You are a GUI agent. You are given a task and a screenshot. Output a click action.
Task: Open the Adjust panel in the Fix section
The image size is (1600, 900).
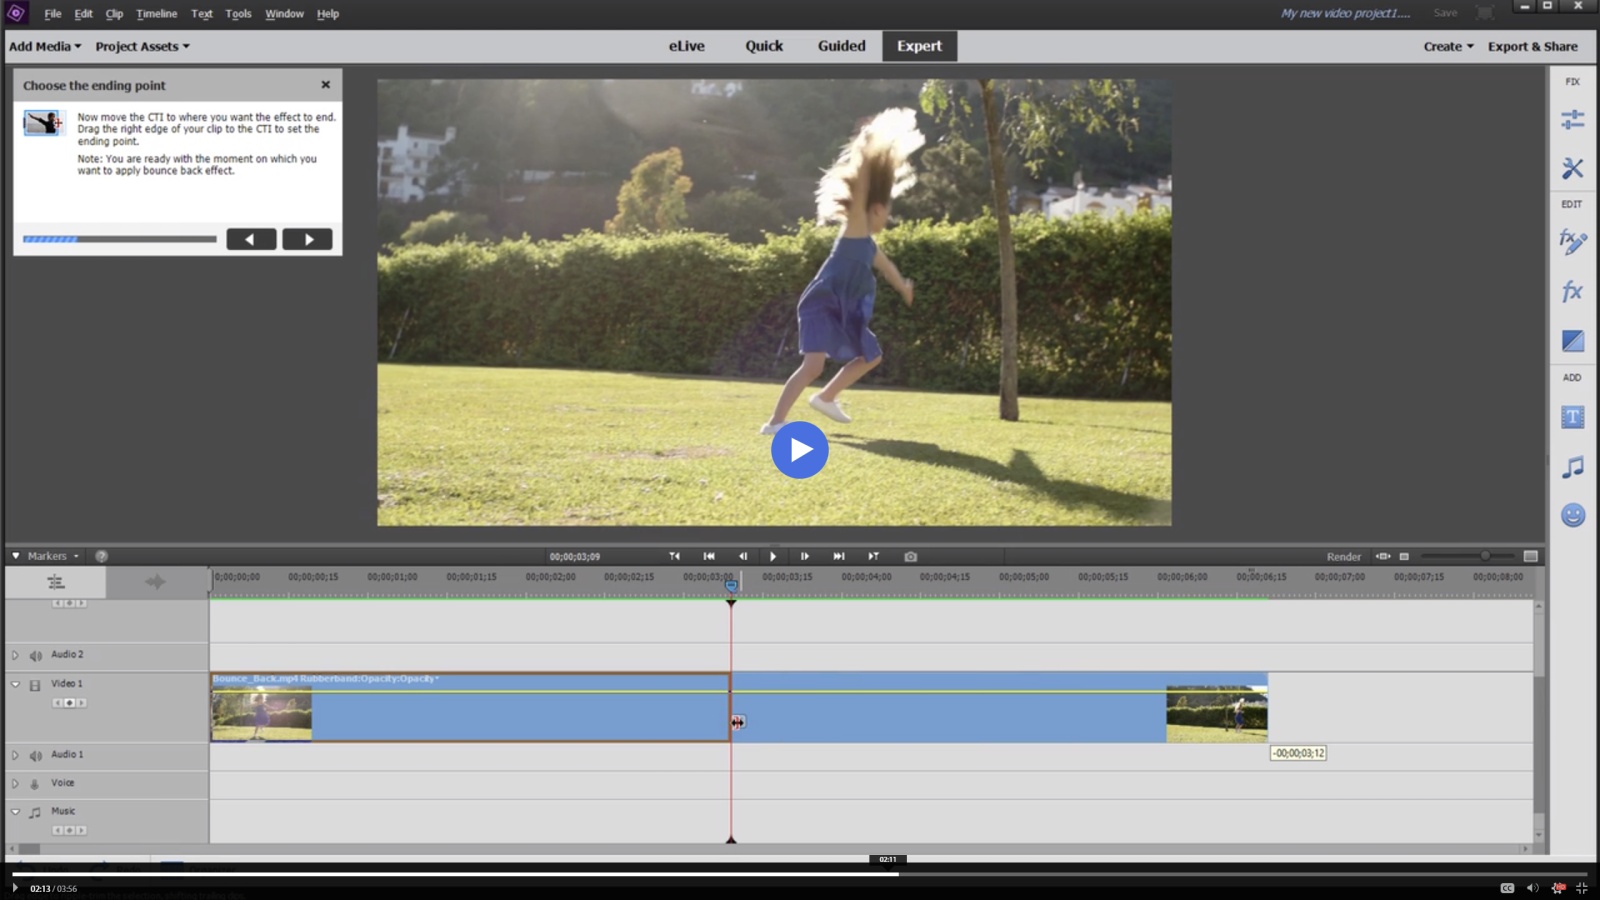(1571, 119)
